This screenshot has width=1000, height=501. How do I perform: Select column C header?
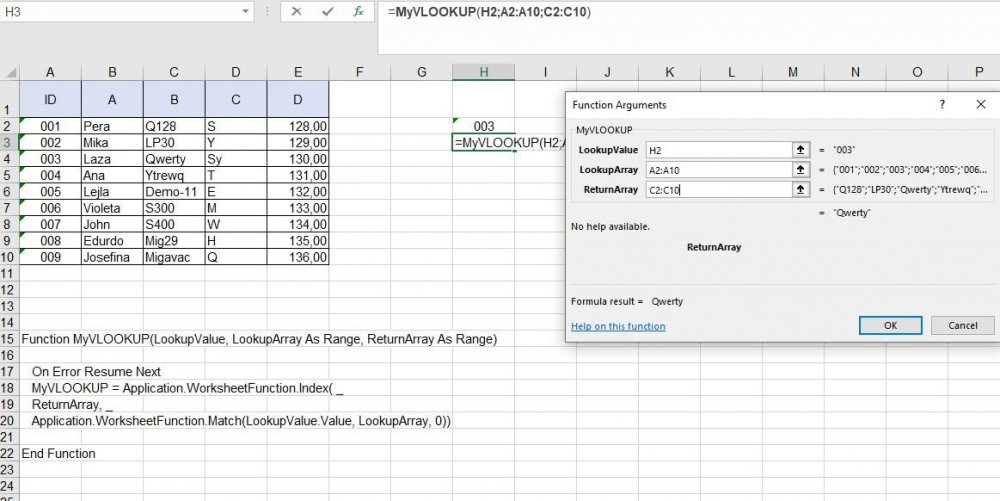[174, 73]
